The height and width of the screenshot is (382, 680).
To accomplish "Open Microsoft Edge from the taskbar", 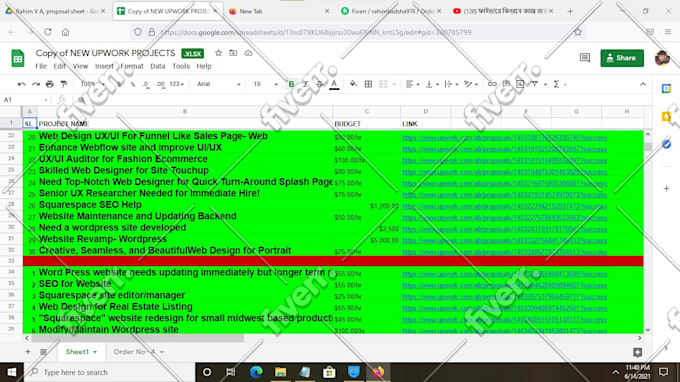I will click(x=256, y=372).
